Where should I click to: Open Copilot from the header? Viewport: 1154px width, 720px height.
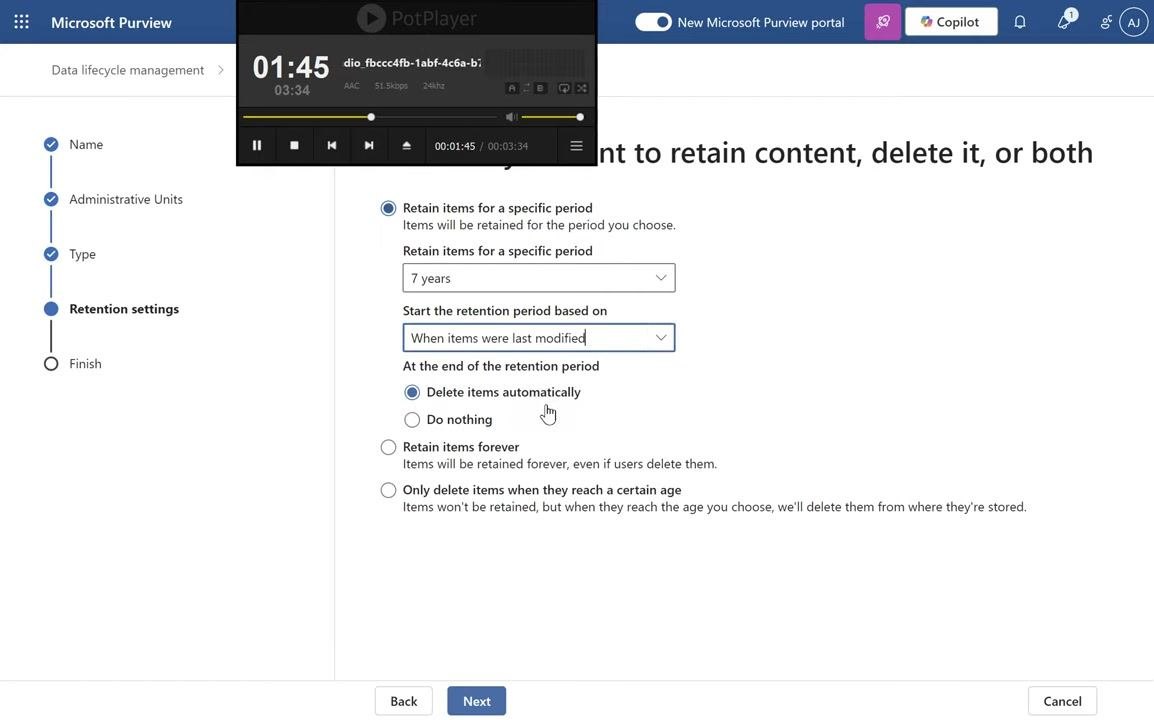951,22
